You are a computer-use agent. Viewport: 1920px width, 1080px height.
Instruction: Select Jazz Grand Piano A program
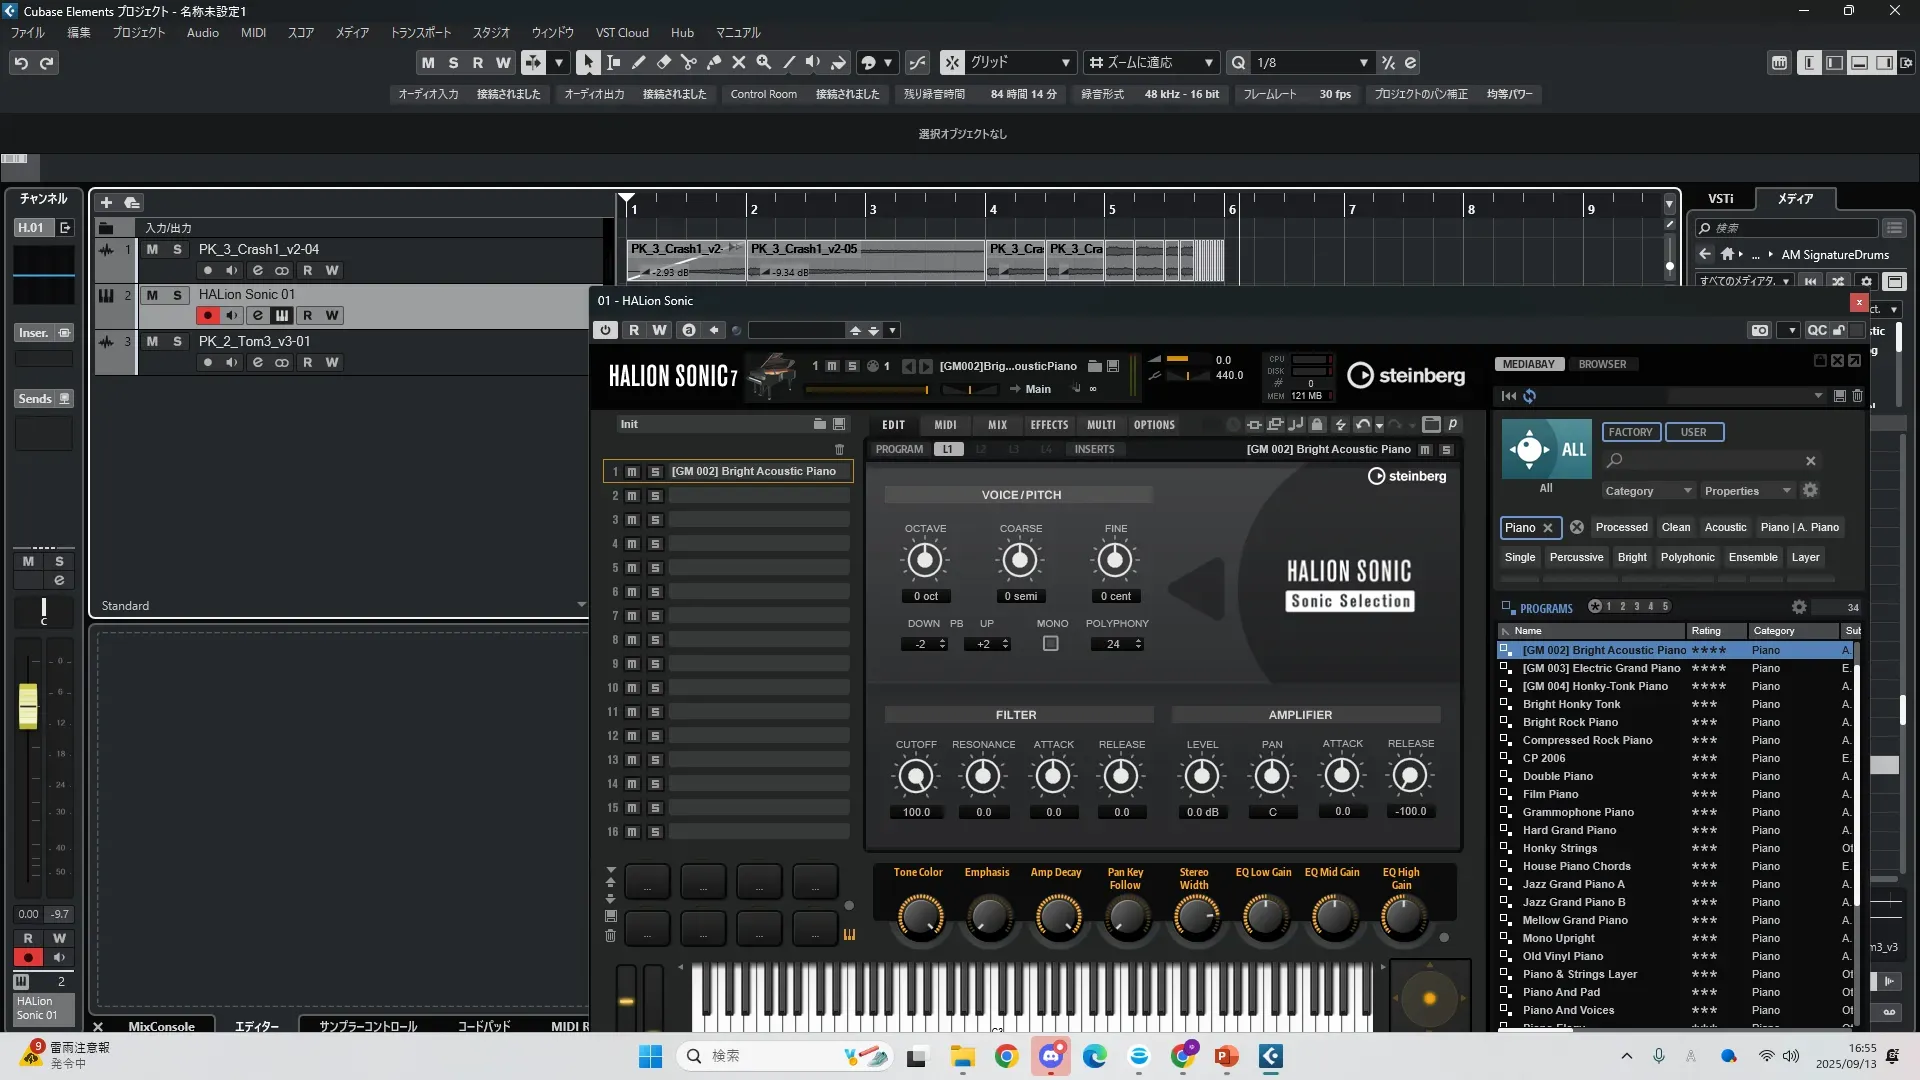pyautogui.click(x=1573, y=884)
